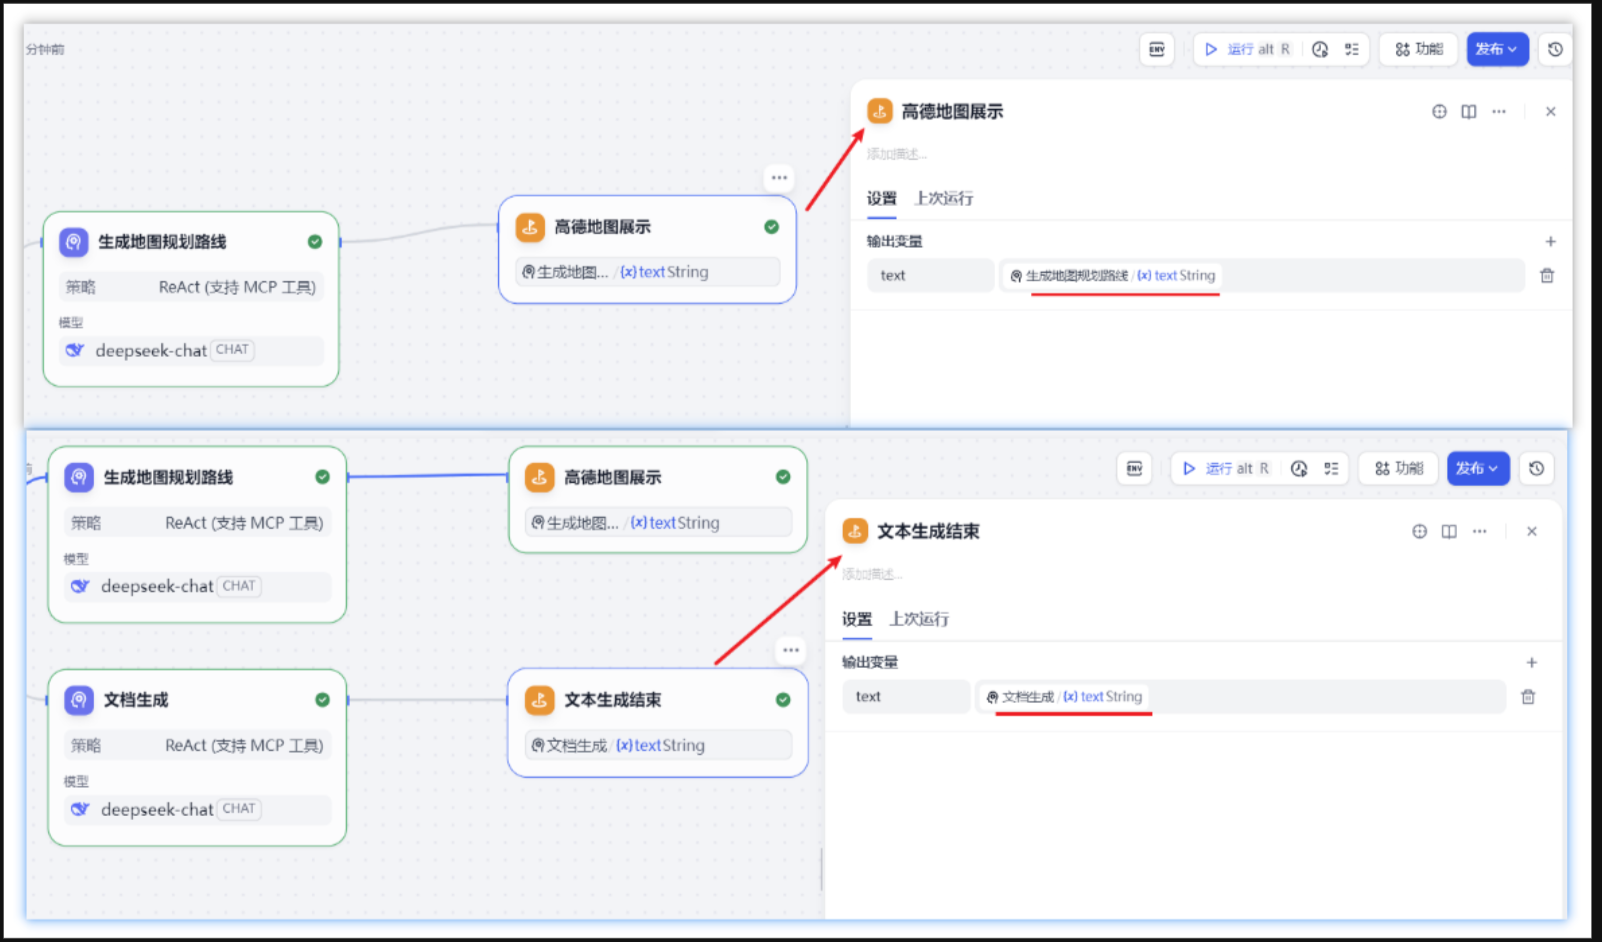This screenshot has height=942, width=1602.
Task: Click text name field in 文本生成结束 panel
Action: point(906,696)
